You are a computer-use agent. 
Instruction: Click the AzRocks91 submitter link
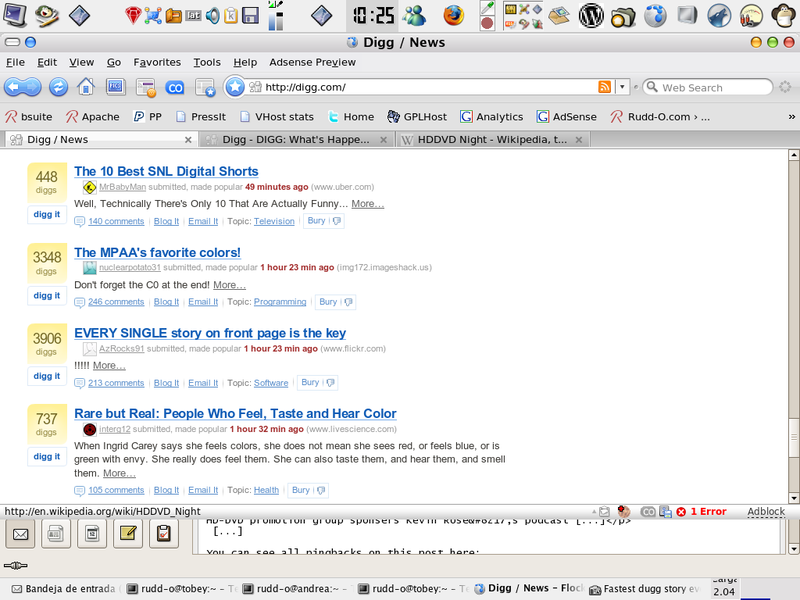point(121,348)
